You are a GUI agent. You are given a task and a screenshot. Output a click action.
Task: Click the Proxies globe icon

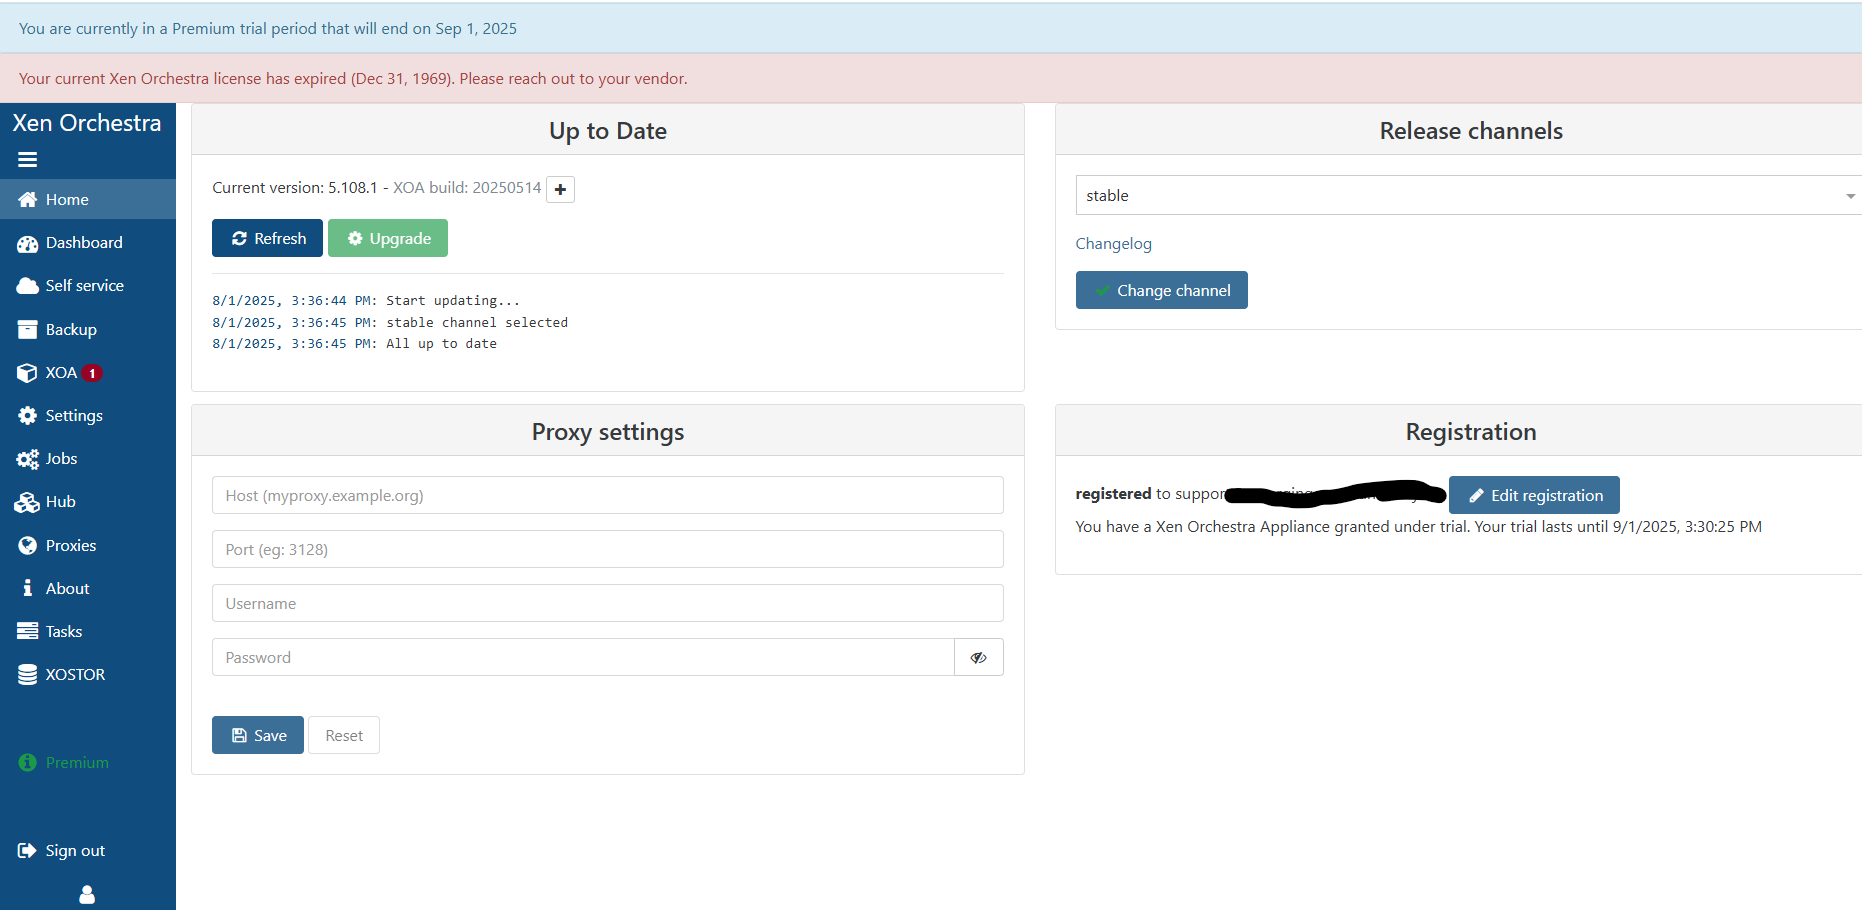[27, 546]
